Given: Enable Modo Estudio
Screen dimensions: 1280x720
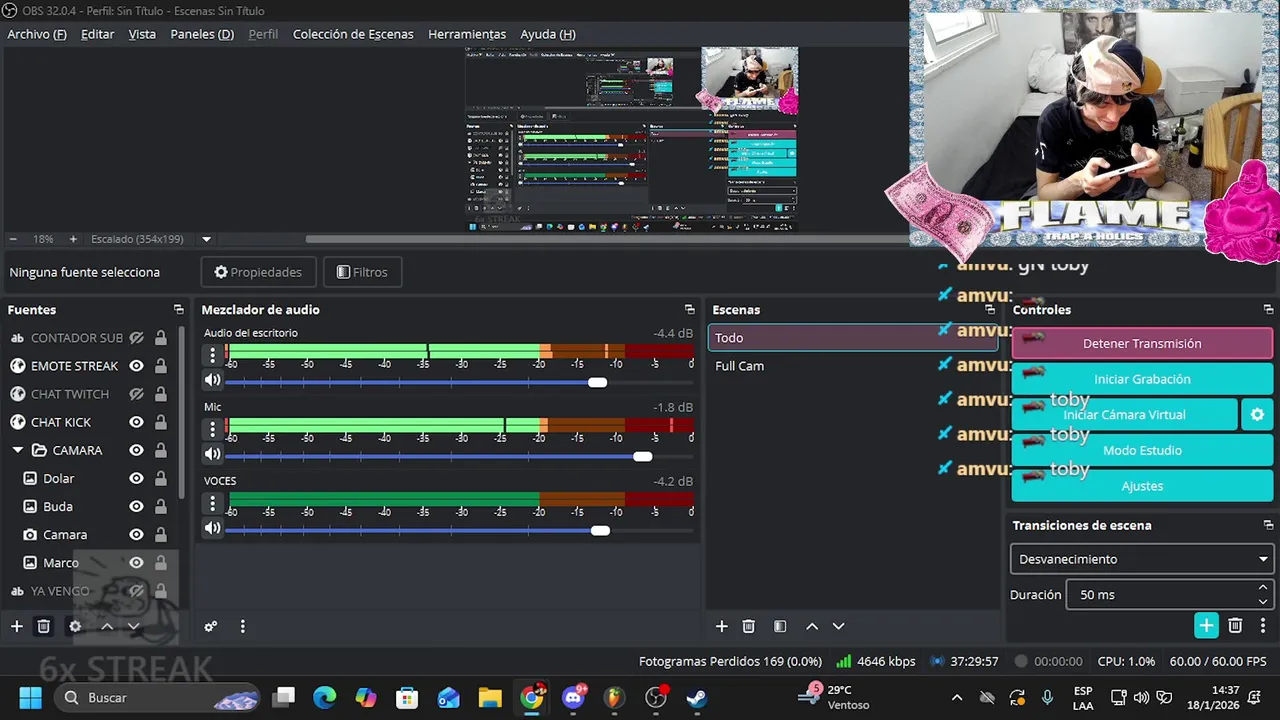Looking at the screenshot, I should [1142, 450].
